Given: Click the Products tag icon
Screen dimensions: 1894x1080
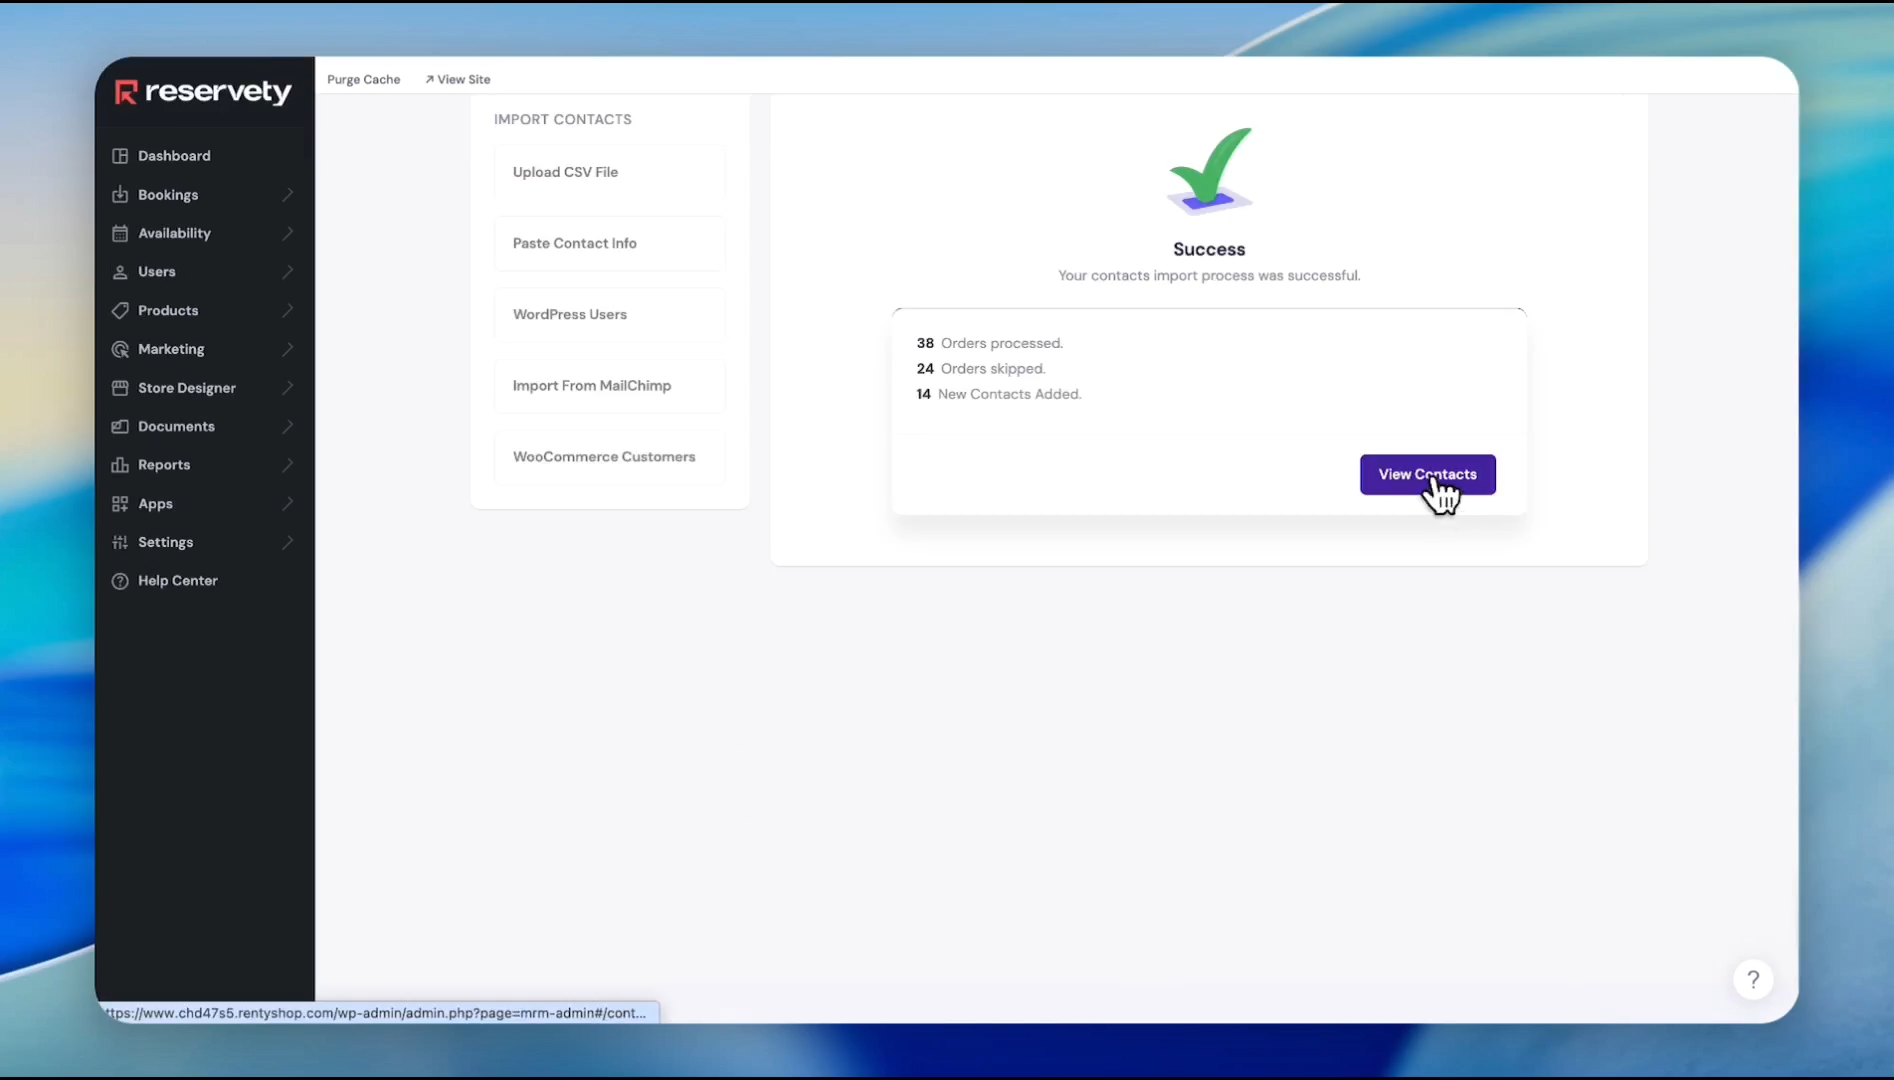Looking at the screenshot, I should click(120, 311).
